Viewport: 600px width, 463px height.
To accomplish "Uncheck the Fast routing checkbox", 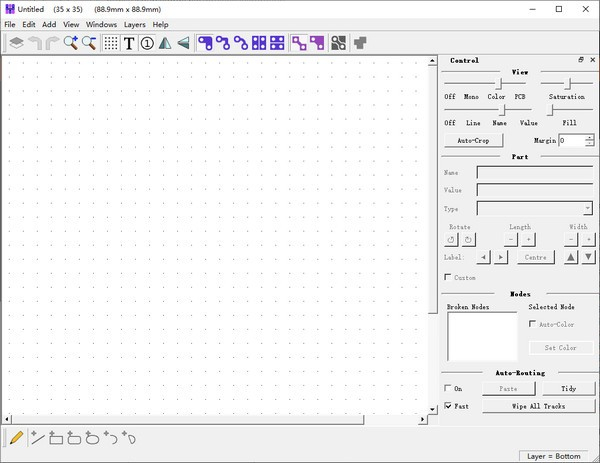I will point(447,407).
